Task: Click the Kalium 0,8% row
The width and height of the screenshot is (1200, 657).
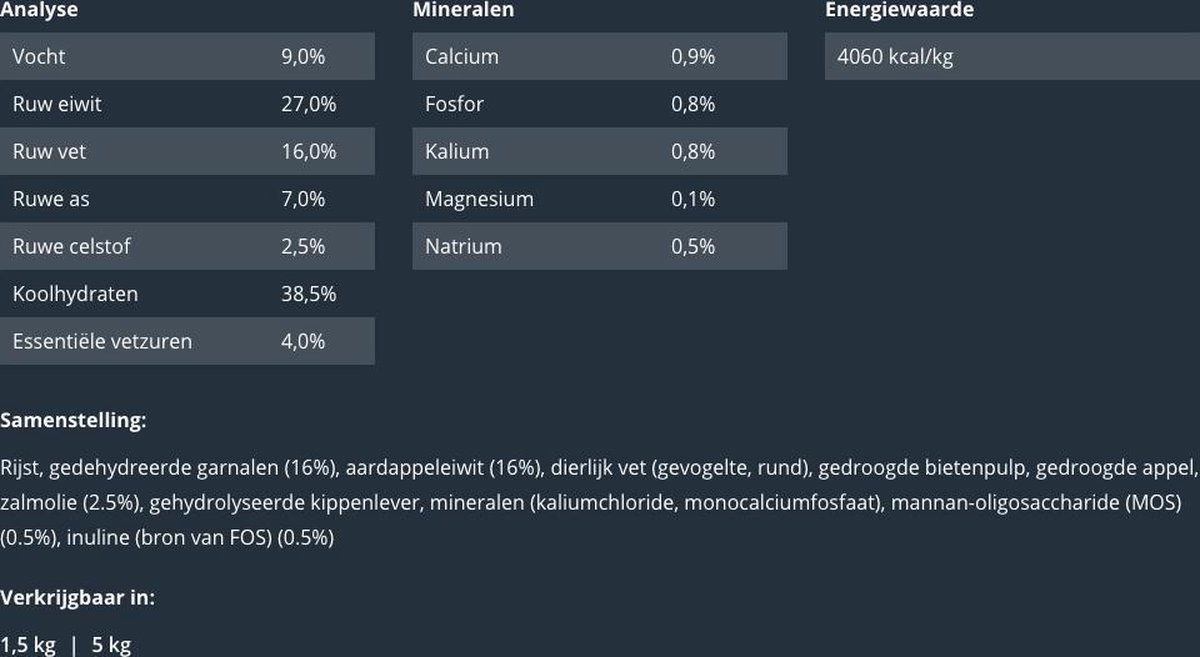Action: pyautogui.click(x=599, y=152)
